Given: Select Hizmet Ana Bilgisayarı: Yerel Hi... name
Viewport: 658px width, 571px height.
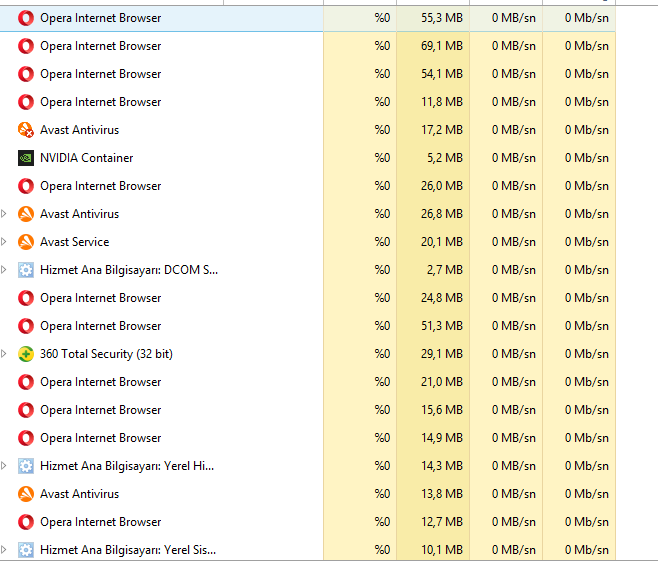Looking at the screenshot, I should point(127,466).
